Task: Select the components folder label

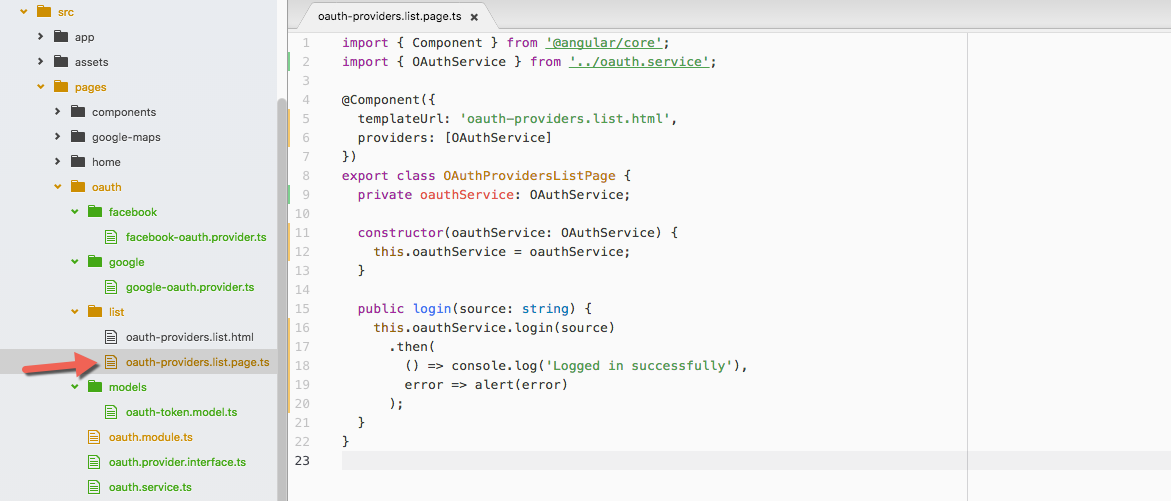Action: click(124, 112)
